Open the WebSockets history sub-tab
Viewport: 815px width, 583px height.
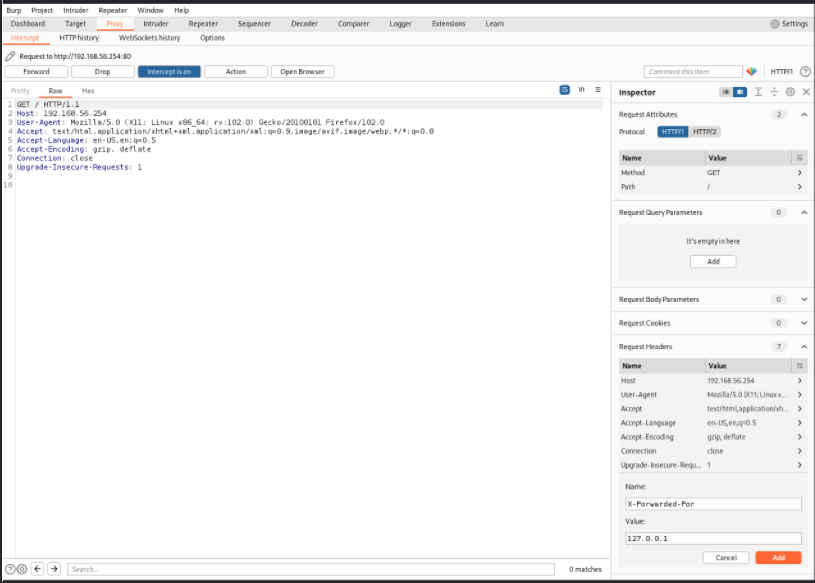click(x=150, y=38)
